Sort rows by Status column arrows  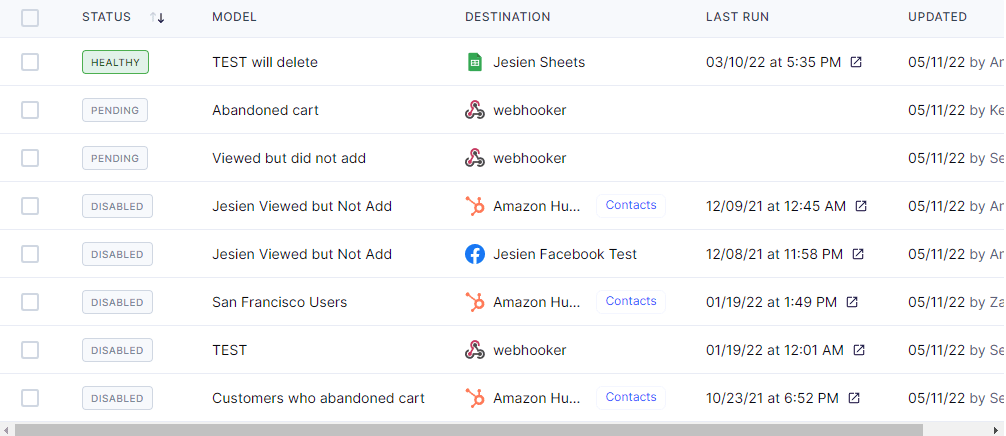pos(157,17)
